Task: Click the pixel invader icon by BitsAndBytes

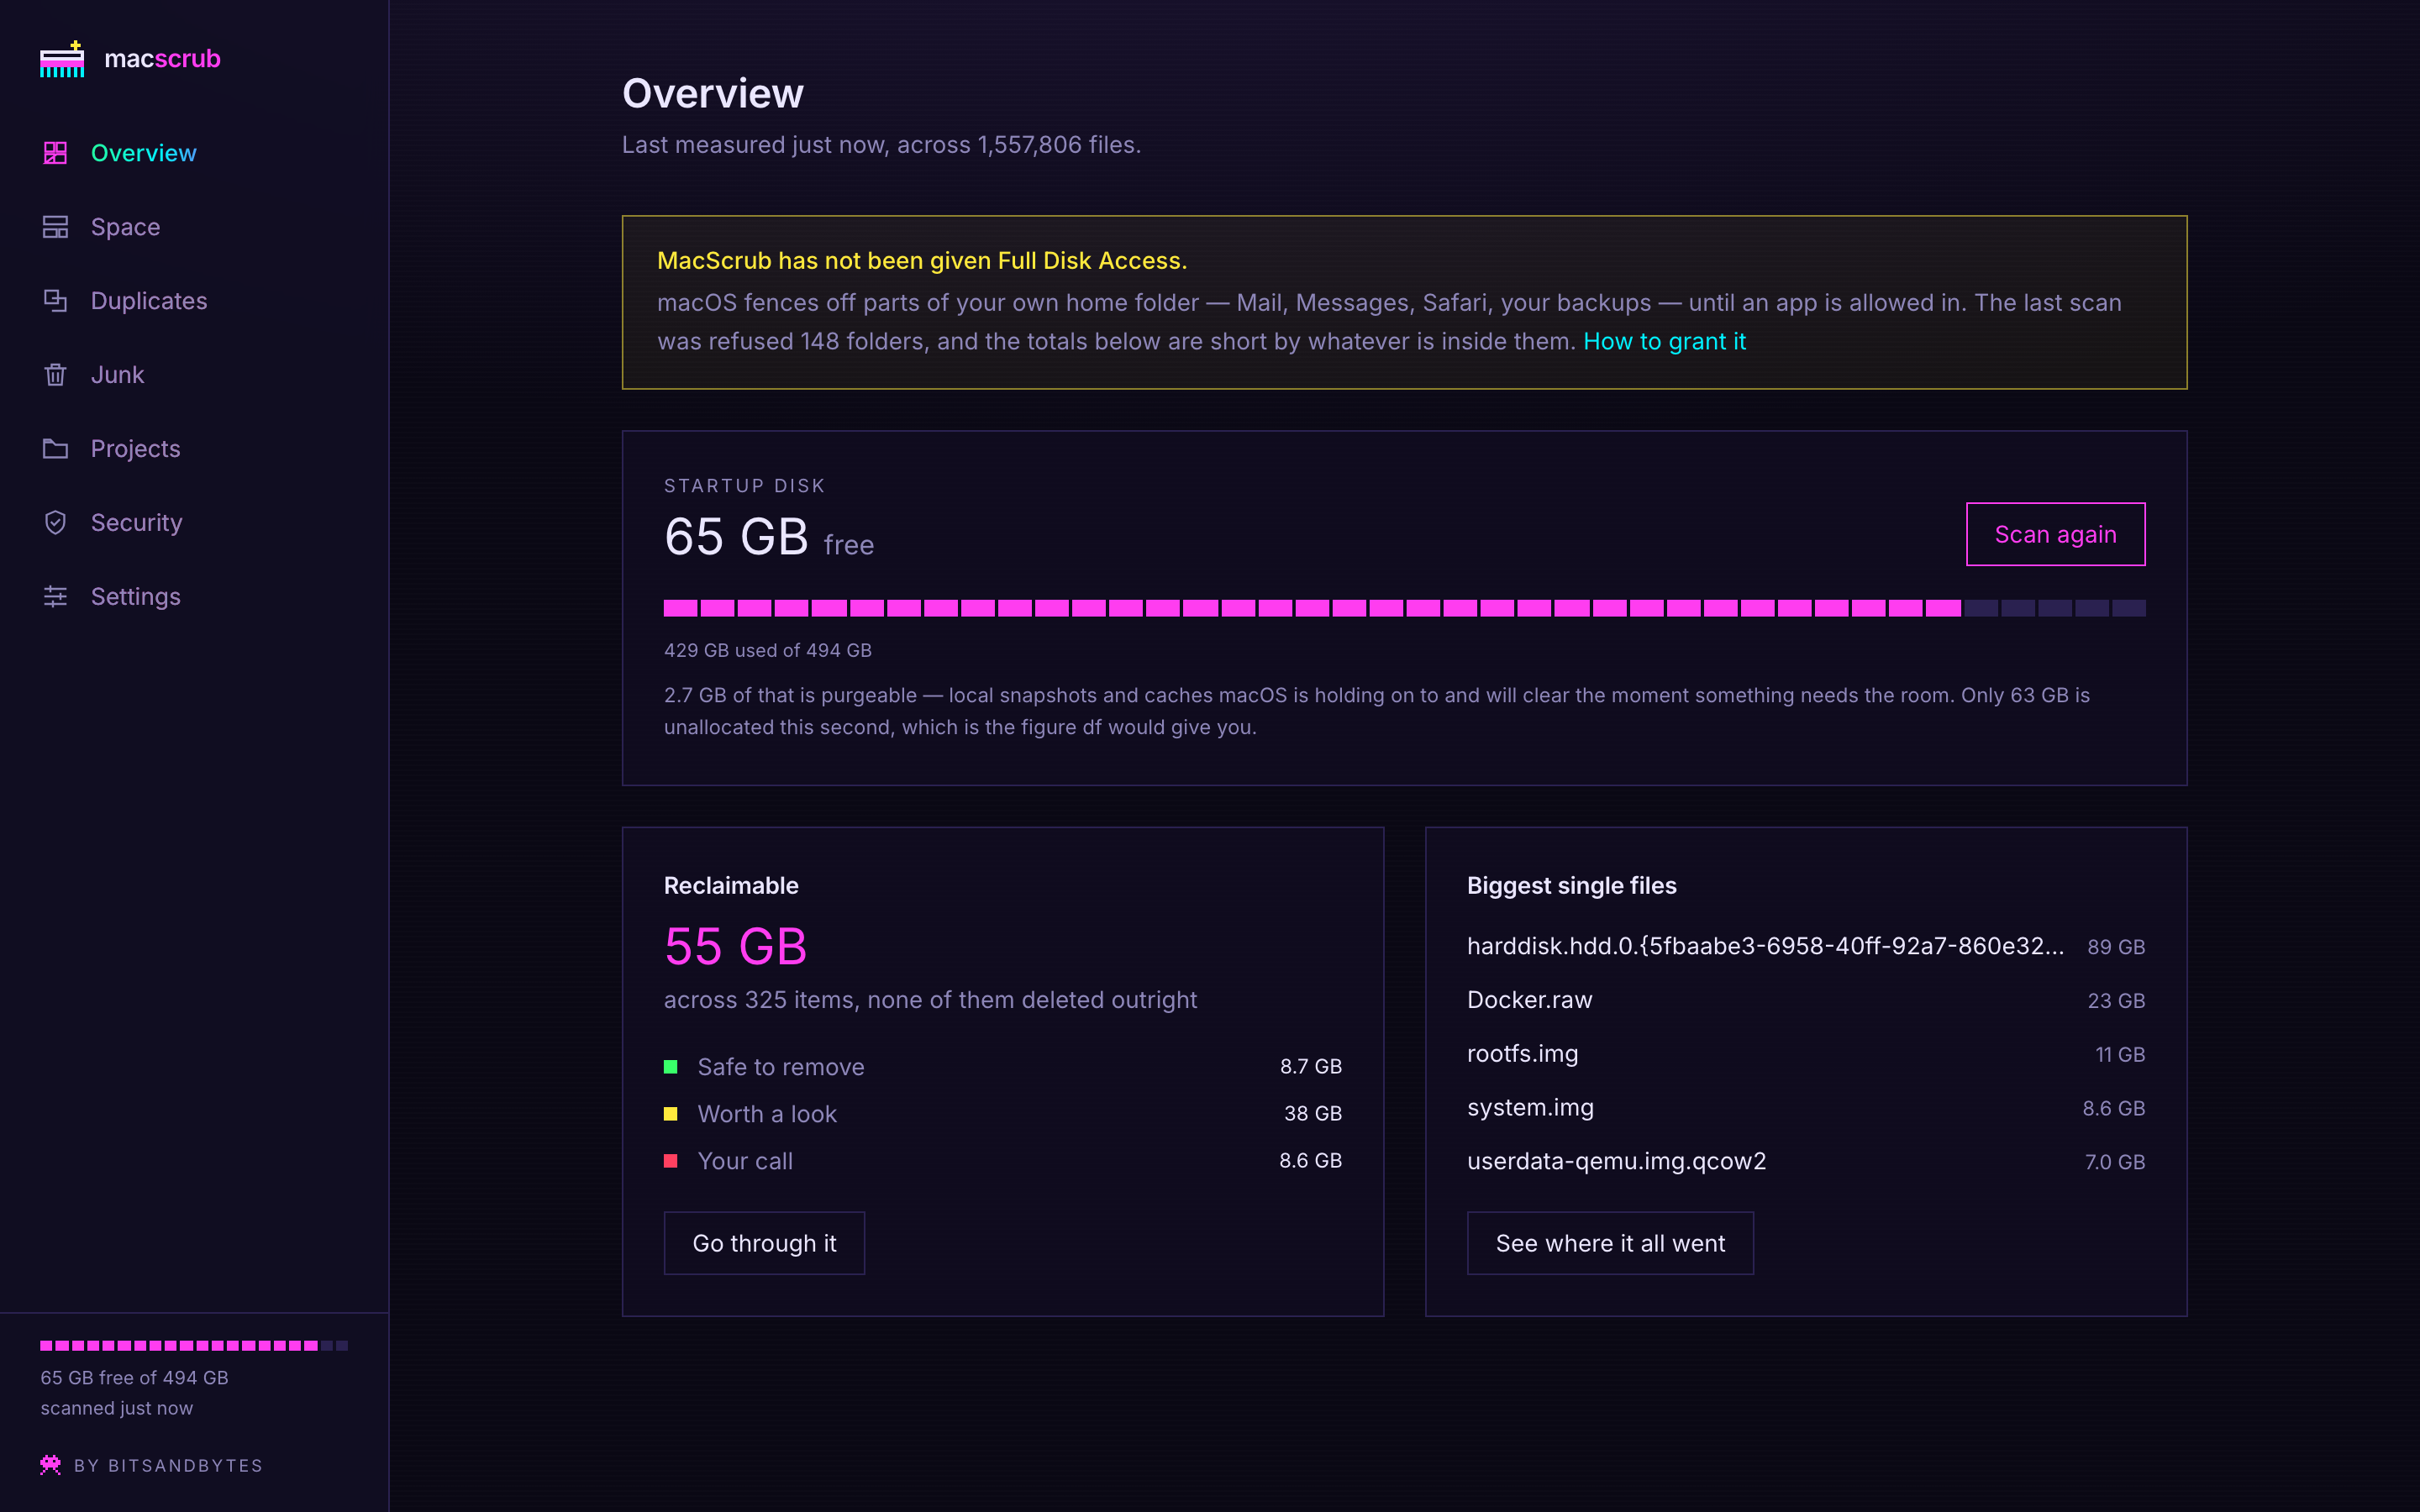Action: pos(50,1465)
